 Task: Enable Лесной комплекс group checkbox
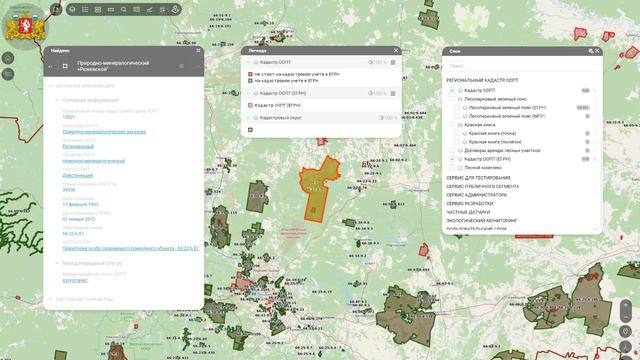tap(452, 168)
